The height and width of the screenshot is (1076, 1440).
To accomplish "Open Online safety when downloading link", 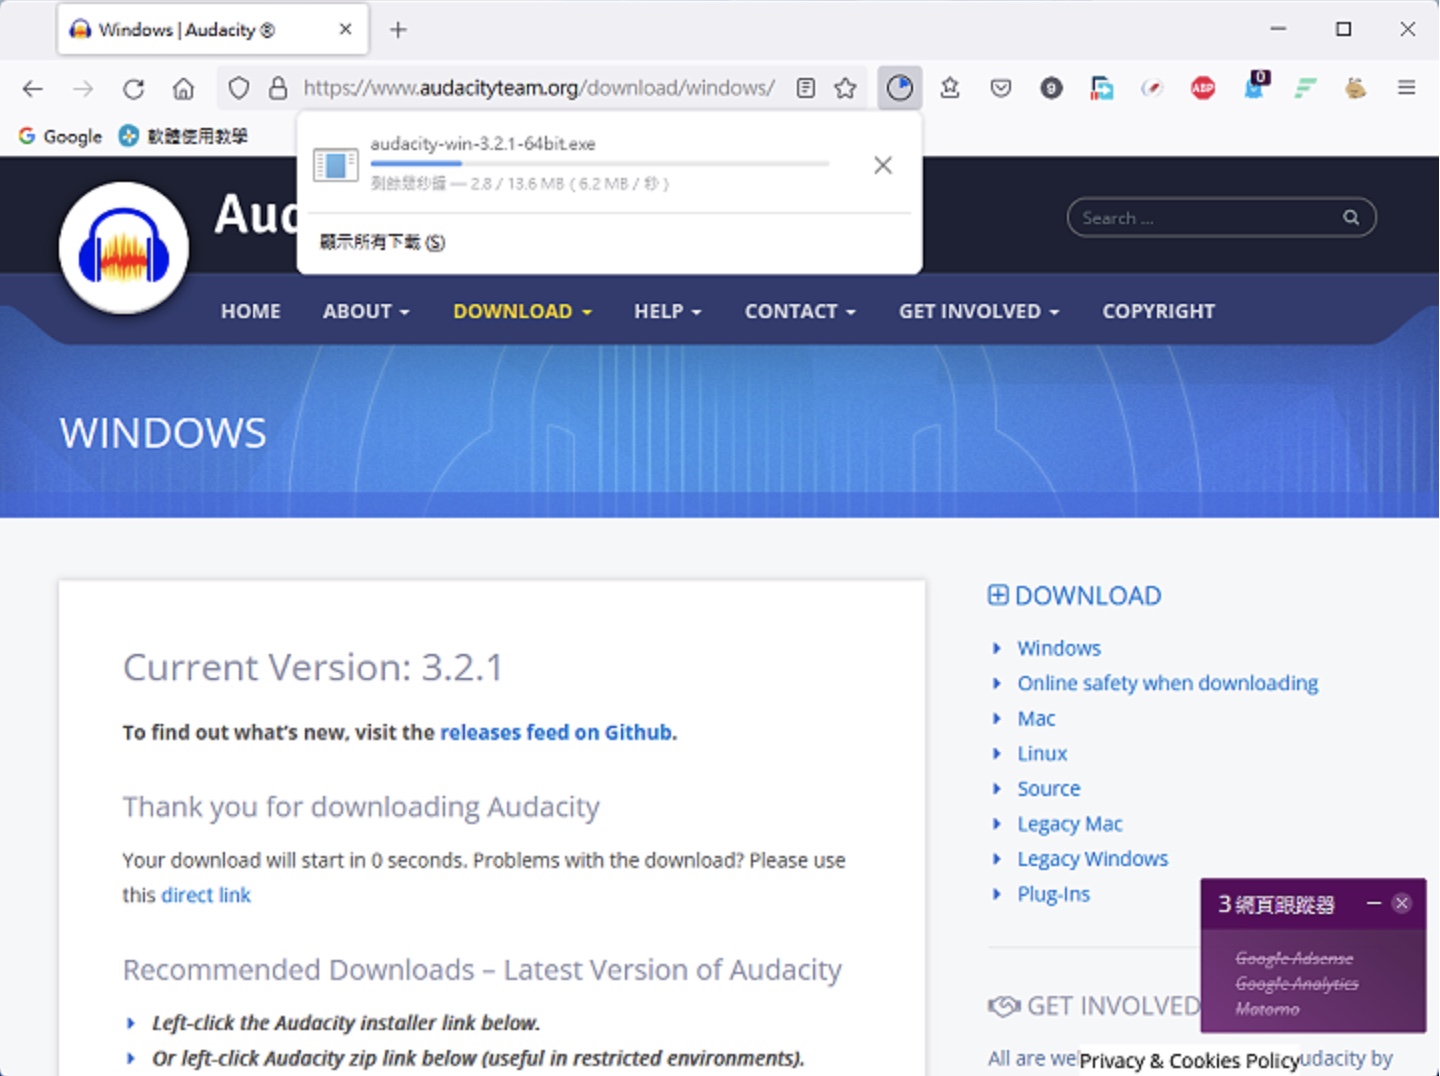I will 1167,683.
